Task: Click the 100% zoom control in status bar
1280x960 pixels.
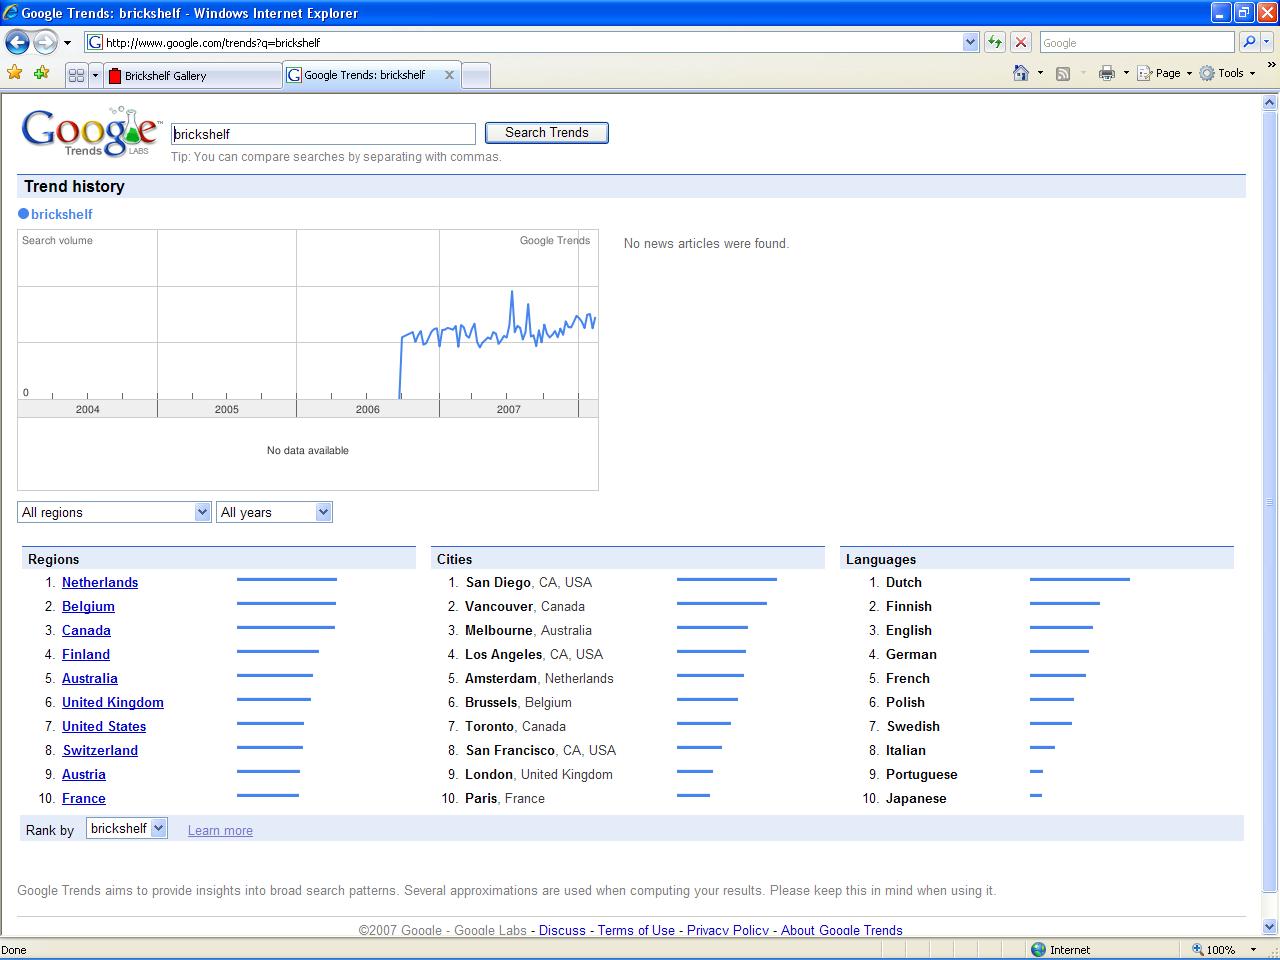Action: (1220, 949)
